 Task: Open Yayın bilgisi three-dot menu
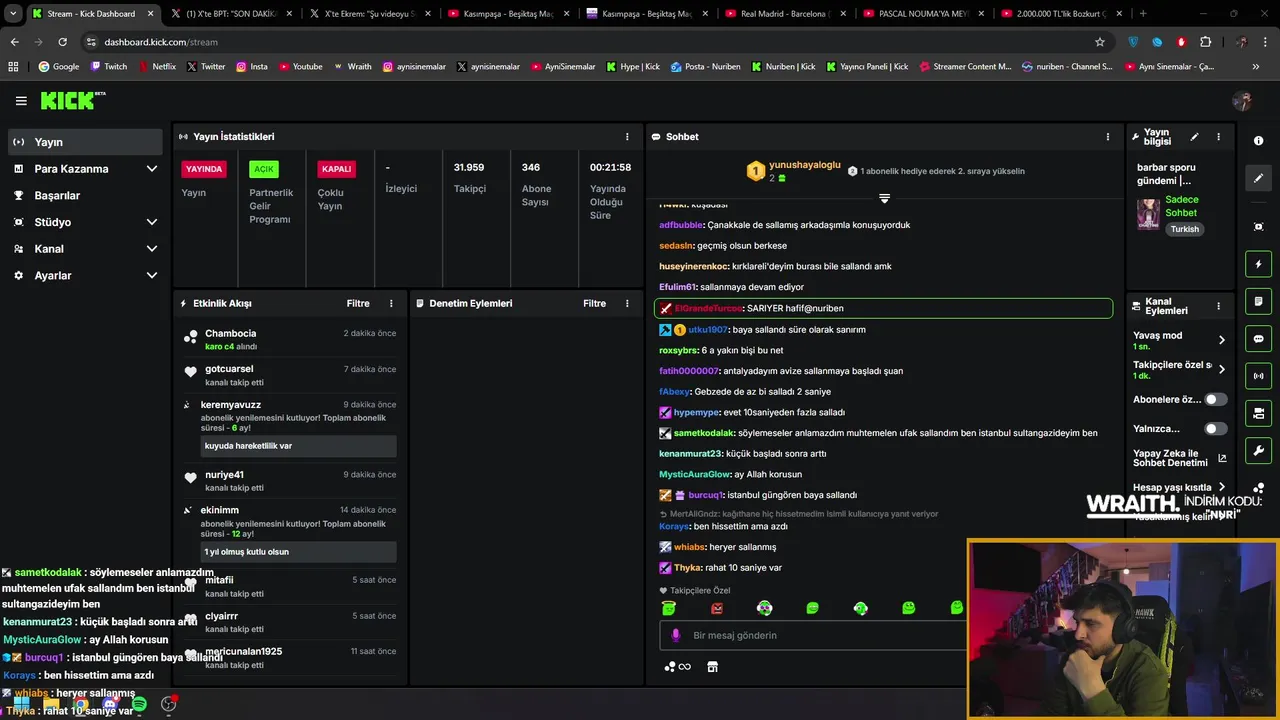click(x=1218, y=137)
